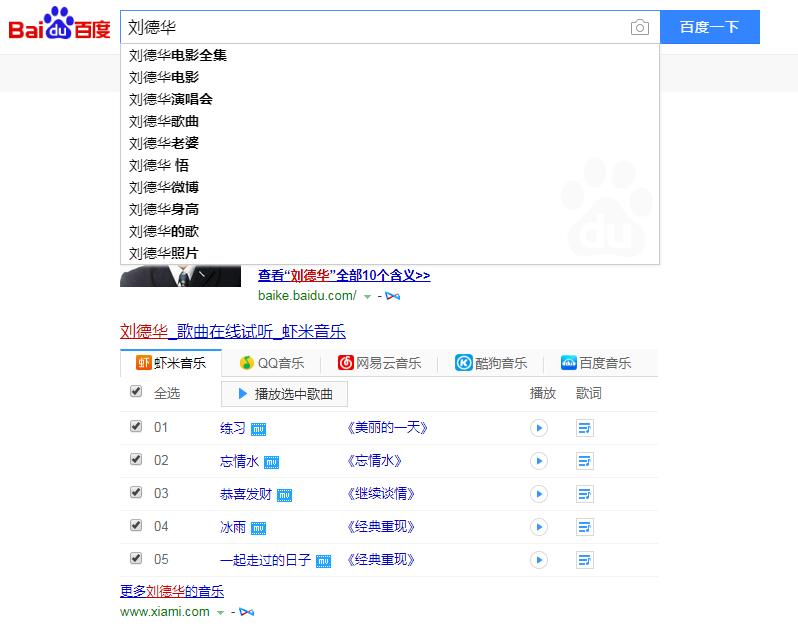The height and width of the screenshot is (636, 798).
Task: Play song 03 恭喜发财
Action: [x=538, y=494]
